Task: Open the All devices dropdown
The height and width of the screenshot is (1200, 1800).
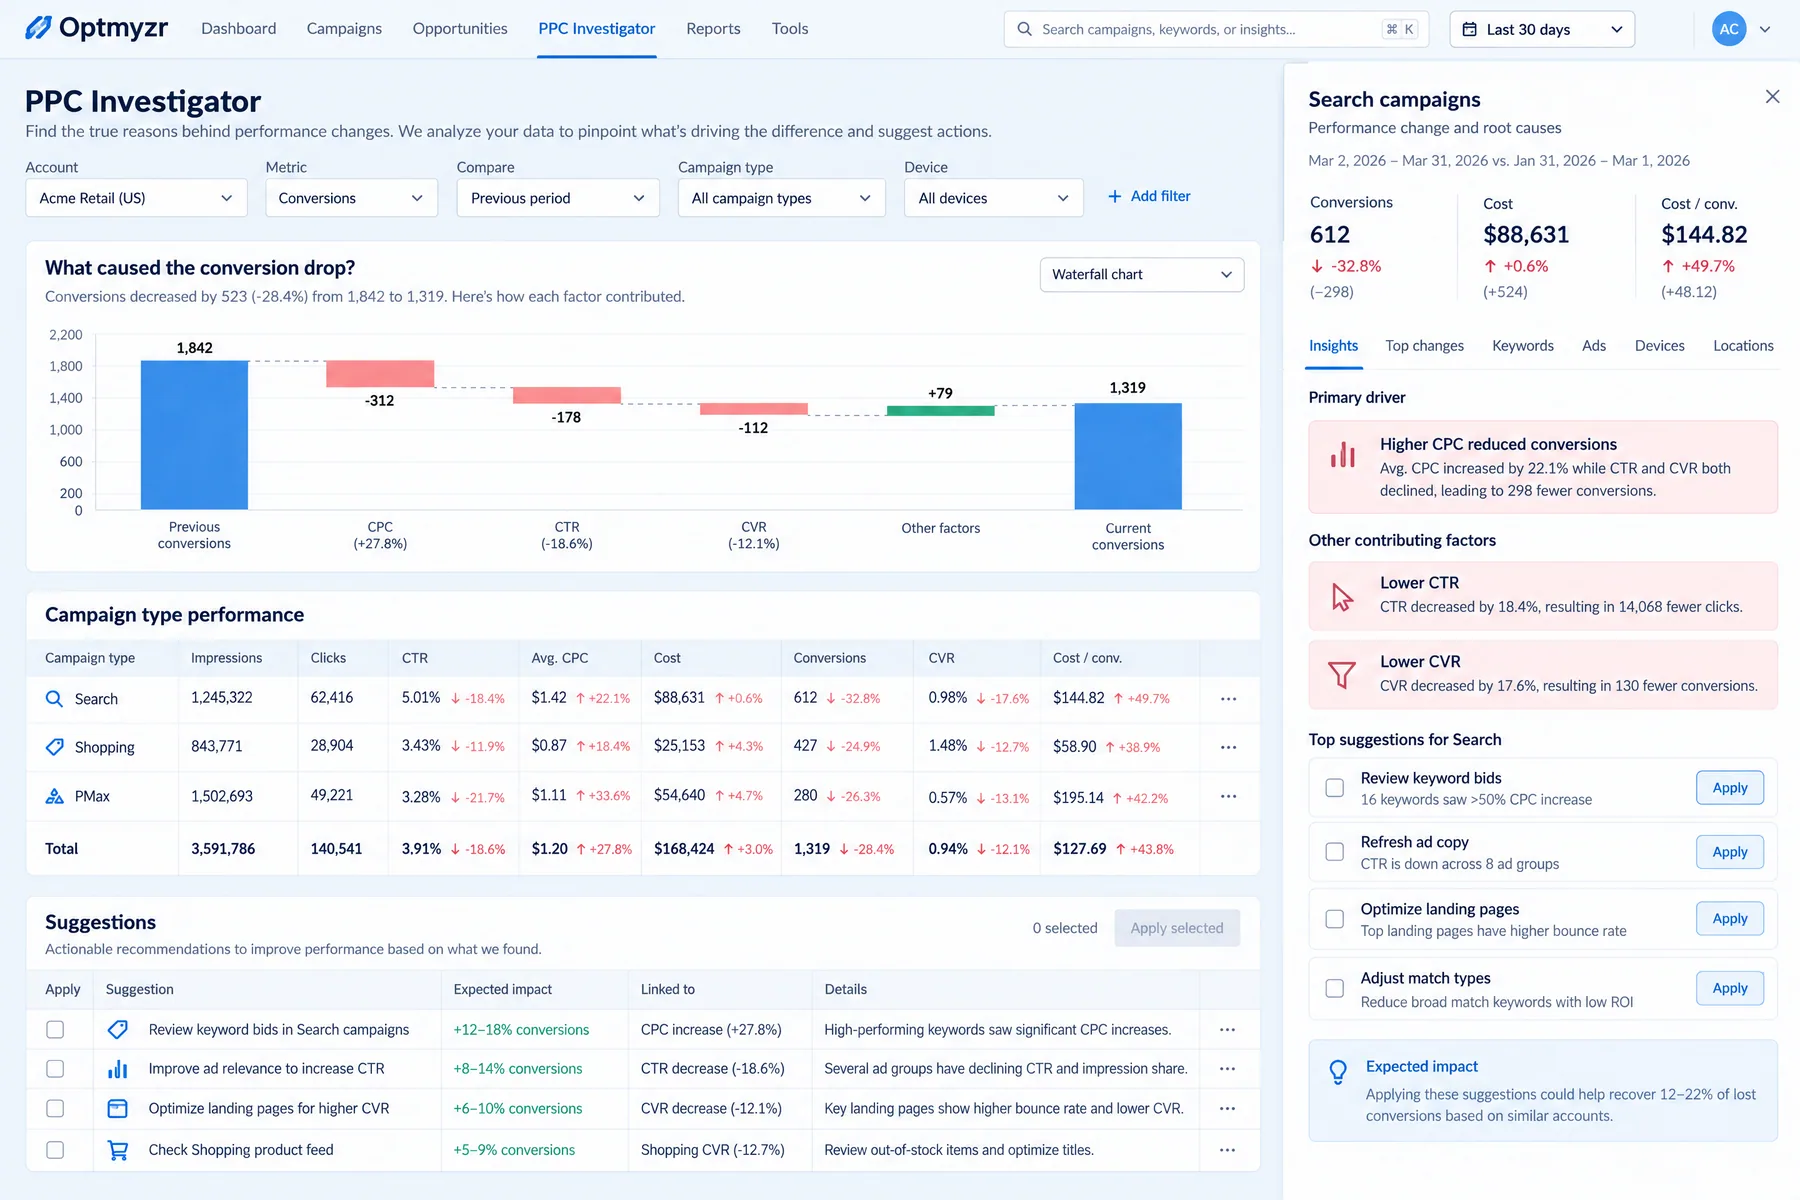Action: click(x=994, y=198)
